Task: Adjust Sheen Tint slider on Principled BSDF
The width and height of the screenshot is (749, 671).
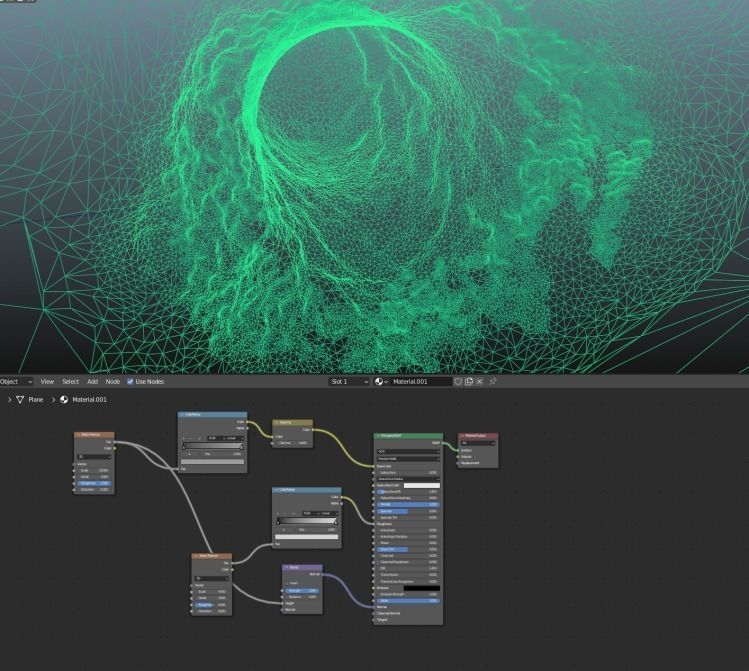Action: [x=408, y=549]
